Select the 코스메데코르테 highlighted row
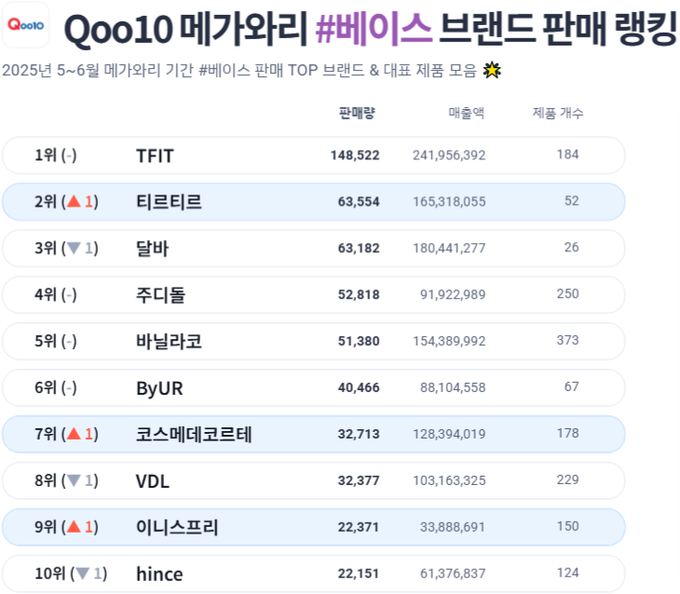The width and height of the screenshot is (680, 594). coord(314,434)
